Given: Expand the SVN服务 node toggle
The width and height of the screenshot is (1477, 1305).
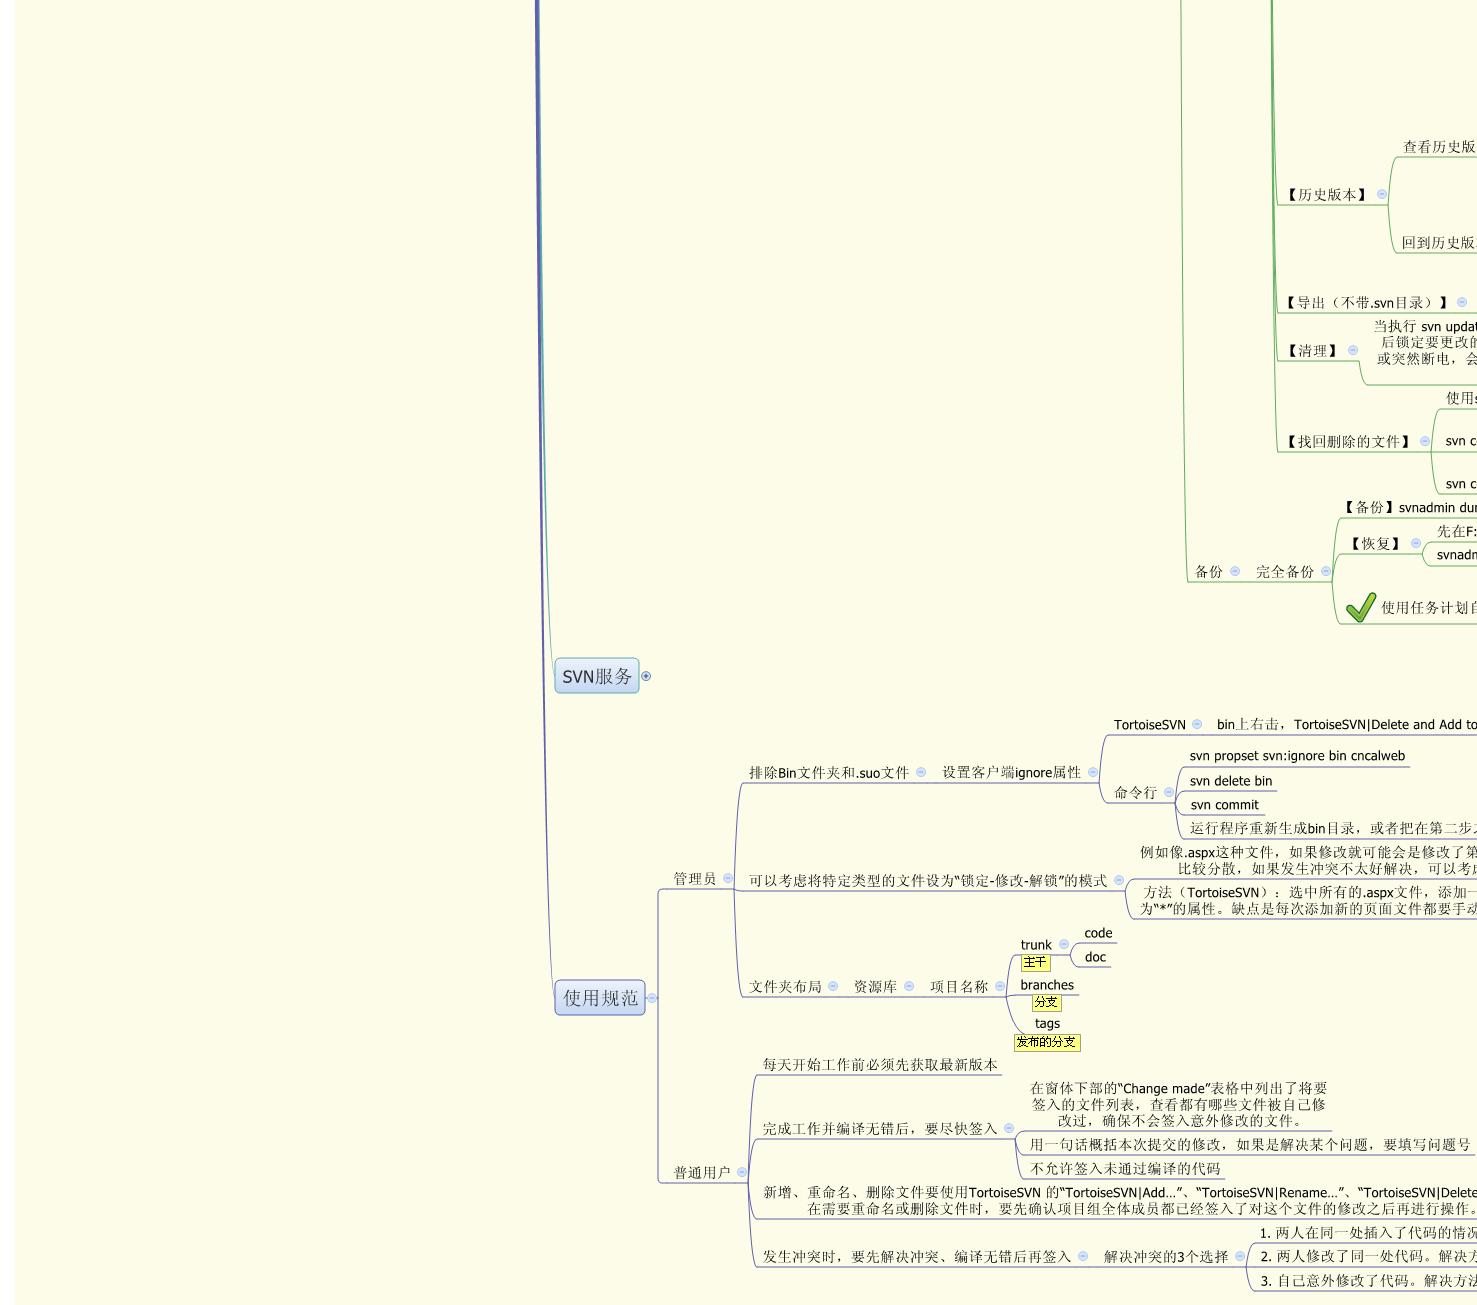Looking at the screenshot, I should click(646, 676).
